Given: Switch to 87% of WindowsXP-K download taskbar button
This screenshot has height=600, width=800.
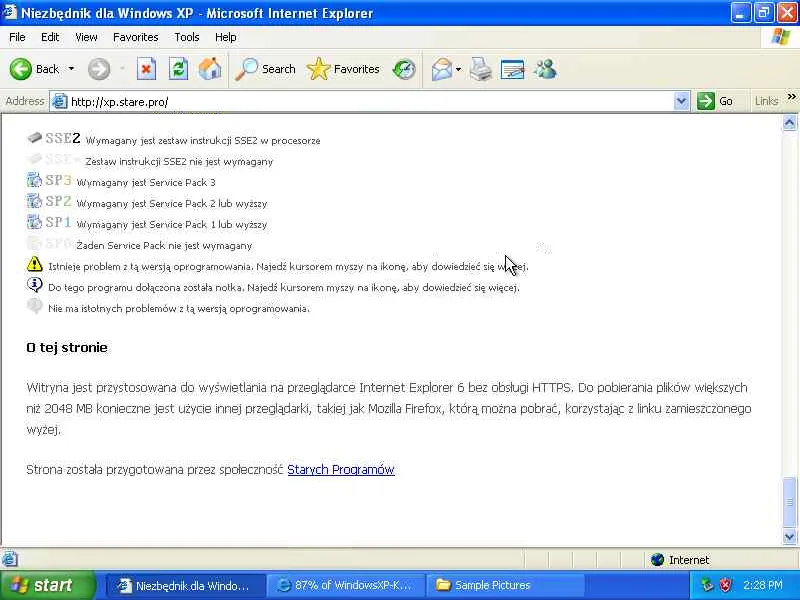Looking at the screenshot, I should point(346,585).
